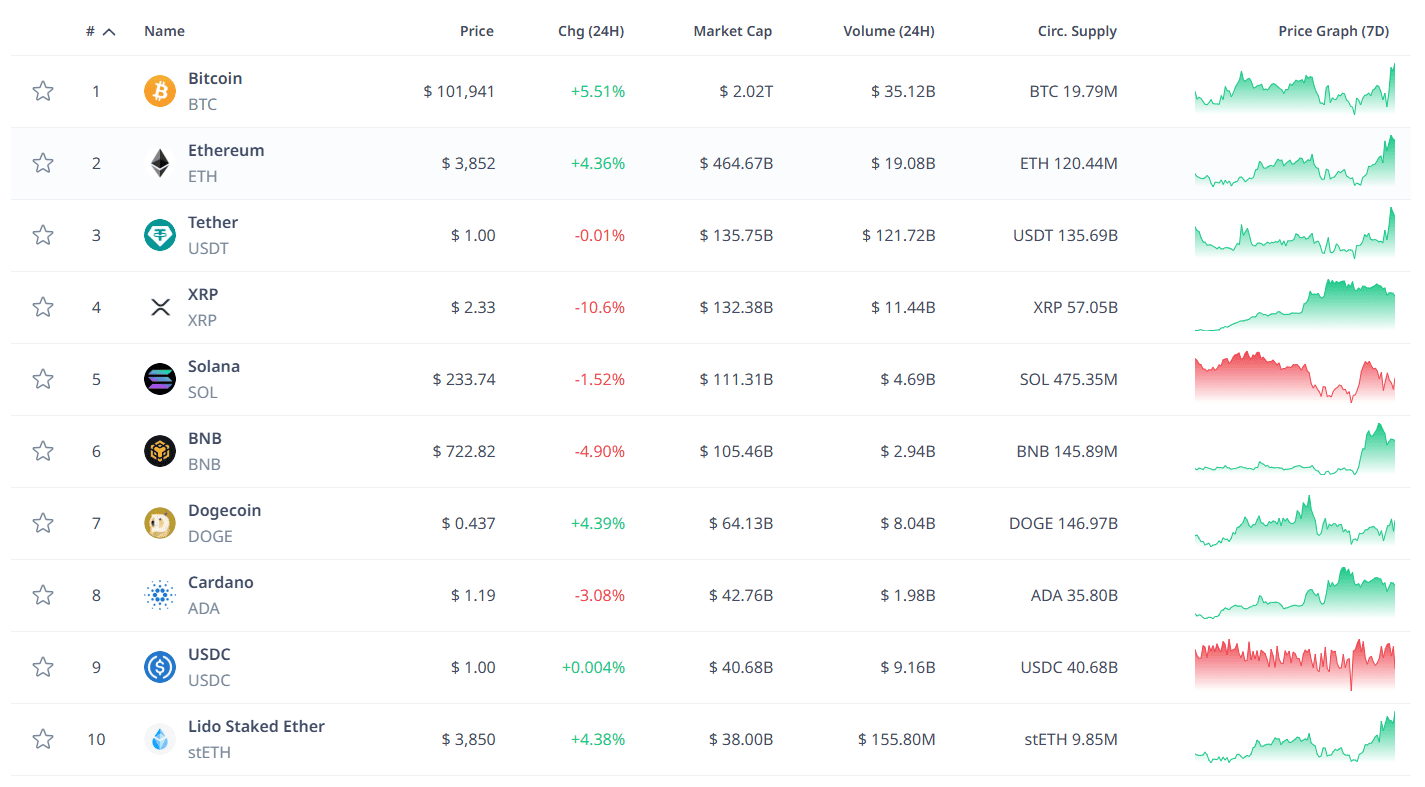Star Dogecoin in the watchlist
This screenshot has width=1425, height=787.
pos(43,523)
